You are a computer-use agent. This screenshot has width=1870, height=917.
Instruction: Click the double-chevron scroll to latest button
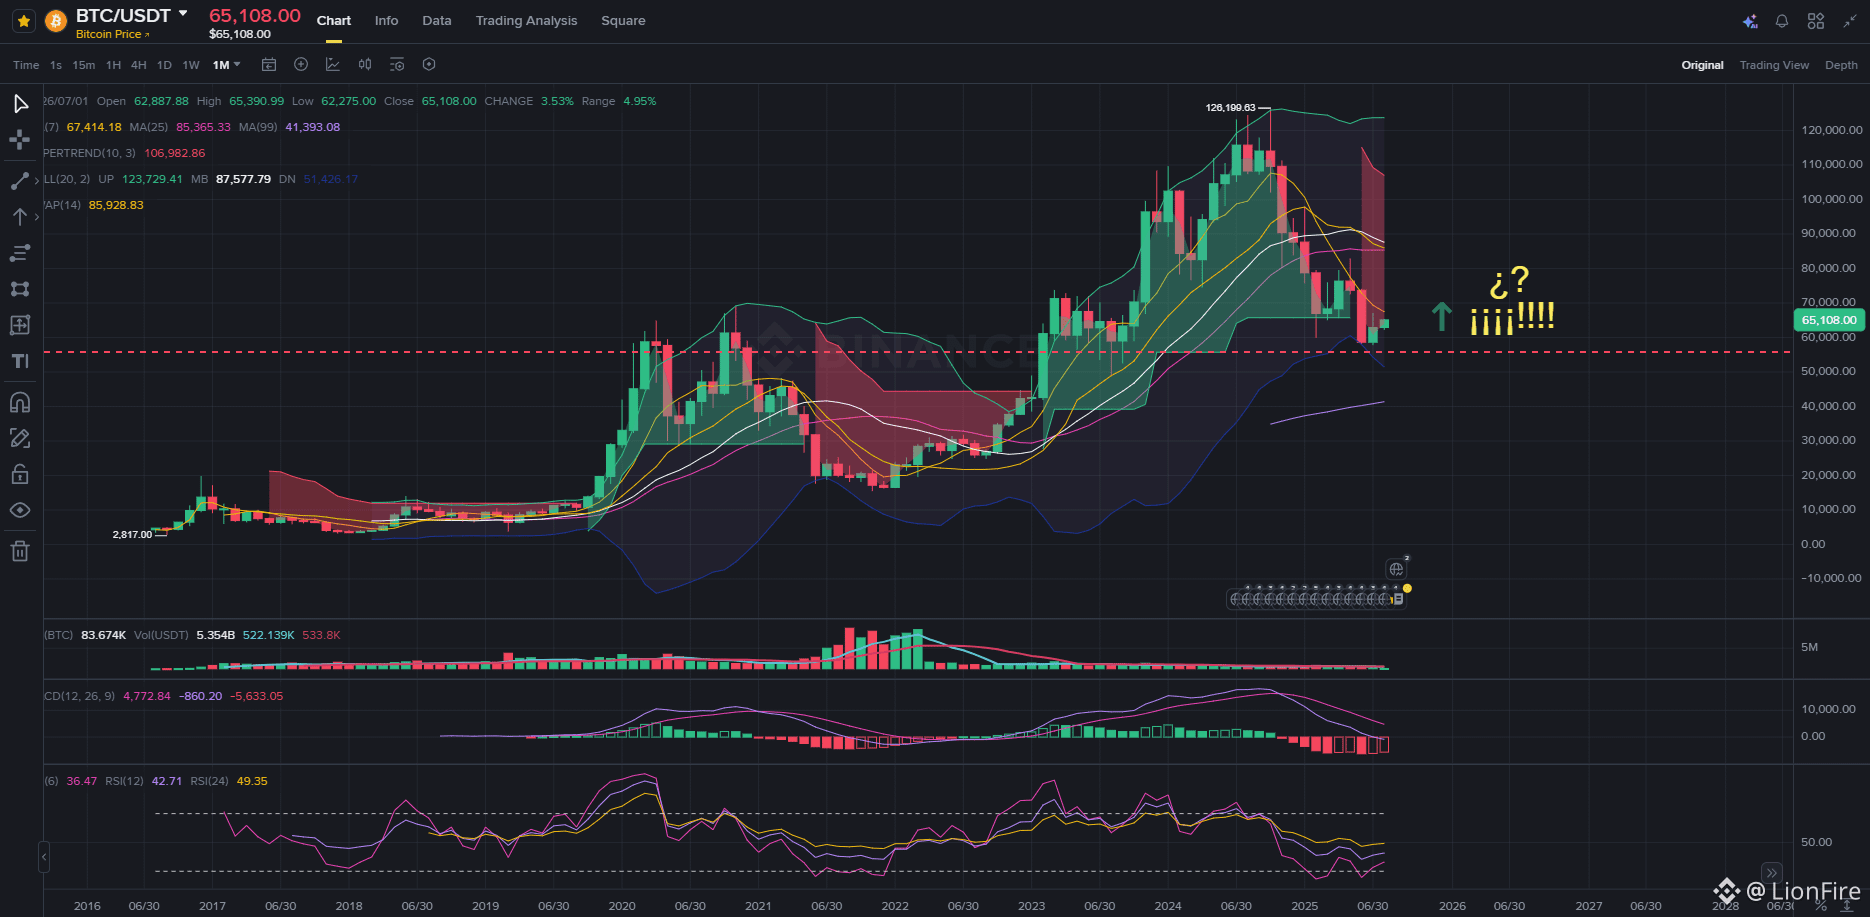pos(1771,872)
